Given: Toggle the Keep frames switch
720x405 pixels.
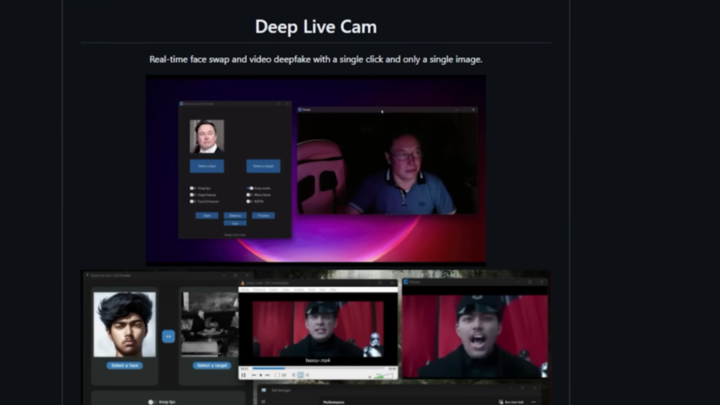Looking at the screenshot, I should point(192,195).
